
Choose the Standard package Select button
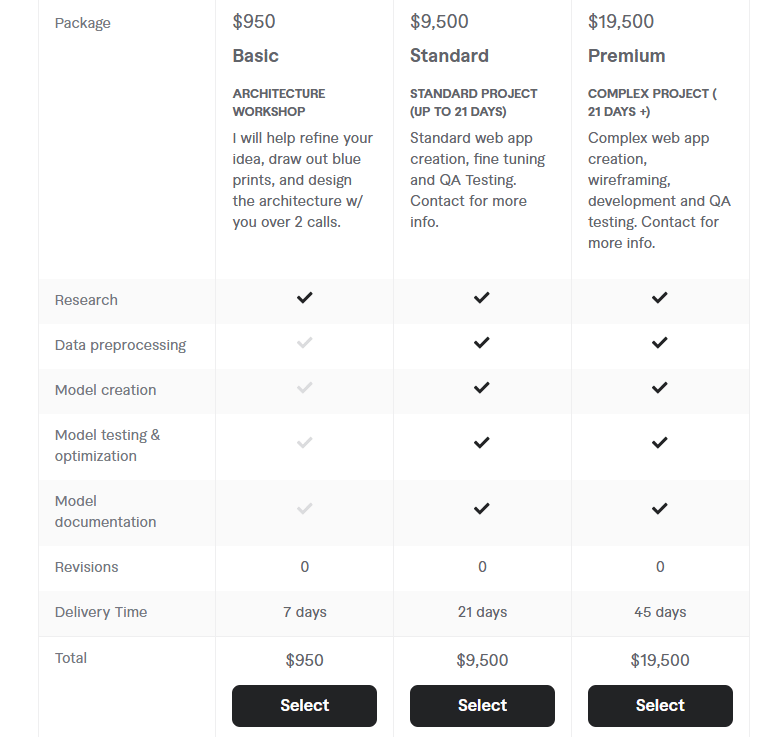coord(482,706)
